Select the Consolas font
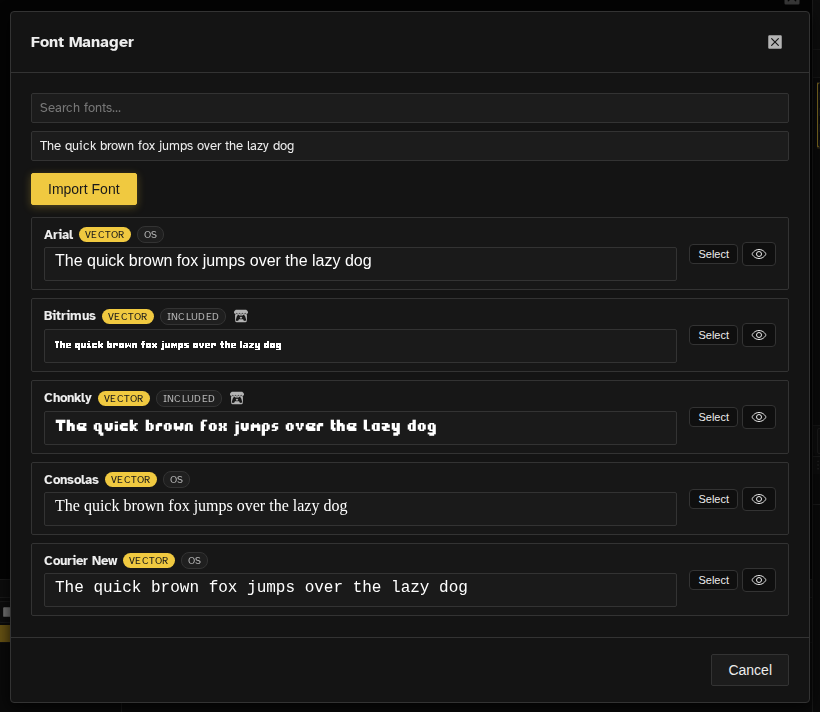 coord(713,499)
